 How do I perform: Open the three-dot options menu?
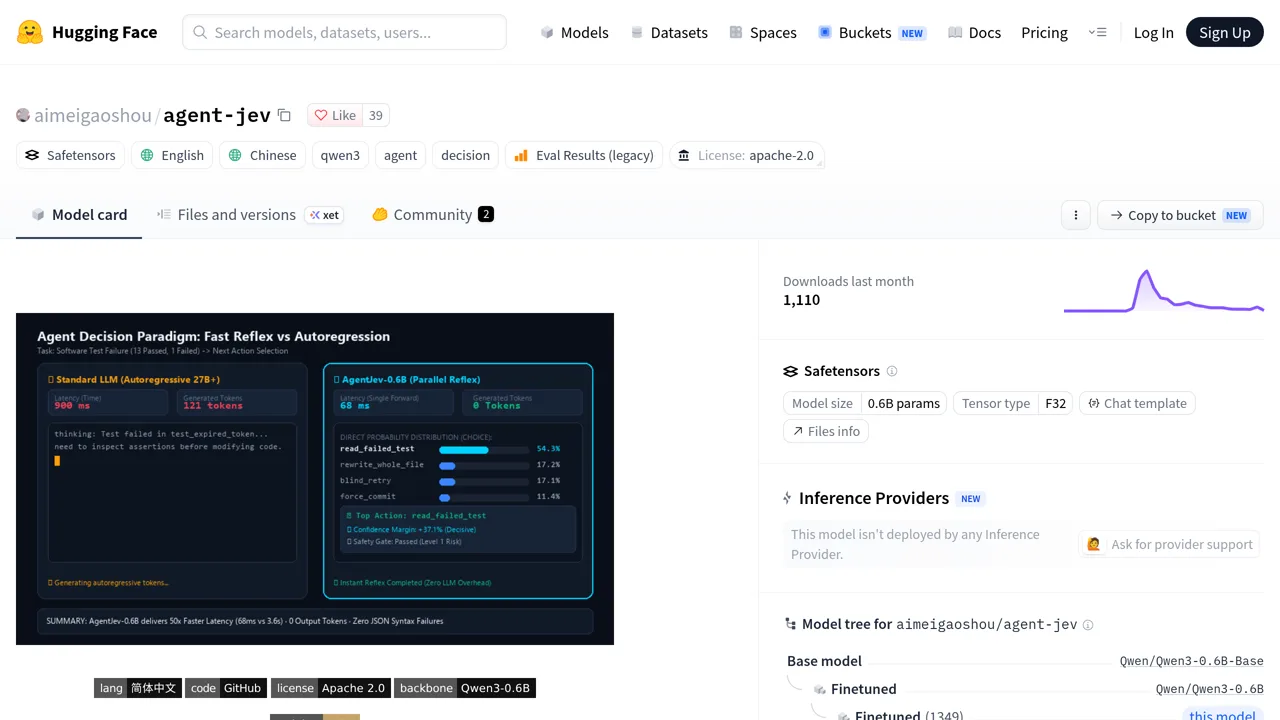(1076, 215)
